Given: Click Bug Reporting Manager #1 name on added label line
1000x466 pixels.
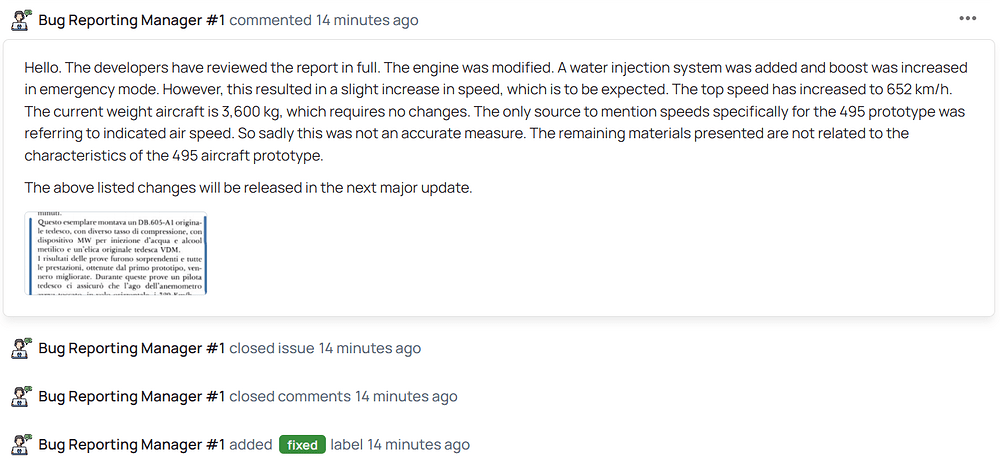Looking at the screenshot, I should (131, 444).
